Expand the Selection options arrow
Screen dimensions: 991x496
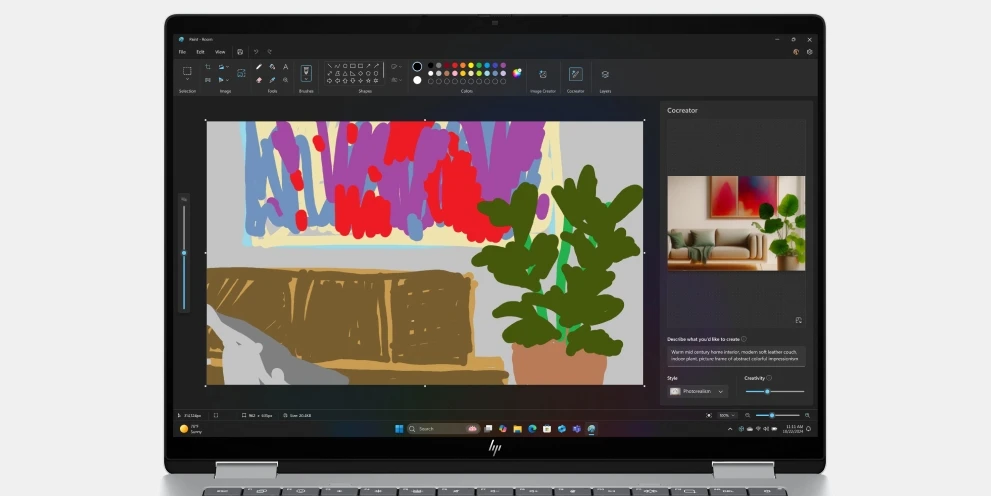(x=187, y=80)
